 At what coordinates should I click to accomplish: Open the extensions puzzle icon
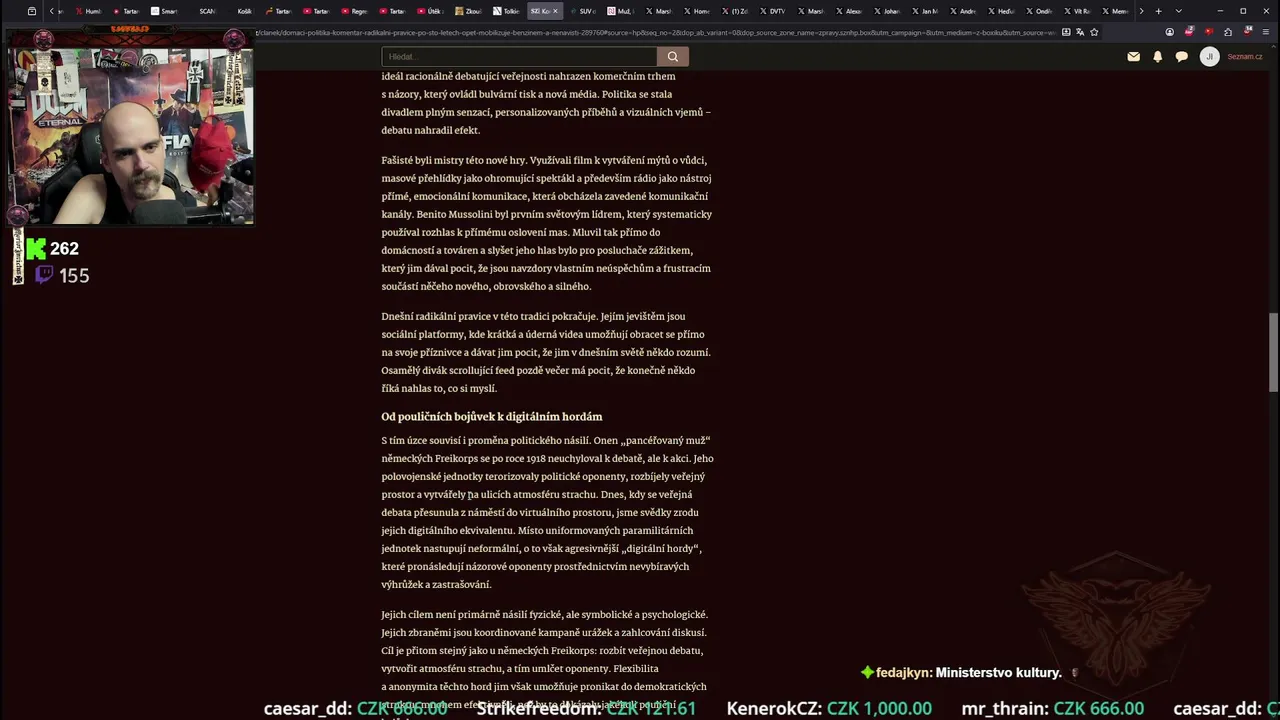[1228, 32]
